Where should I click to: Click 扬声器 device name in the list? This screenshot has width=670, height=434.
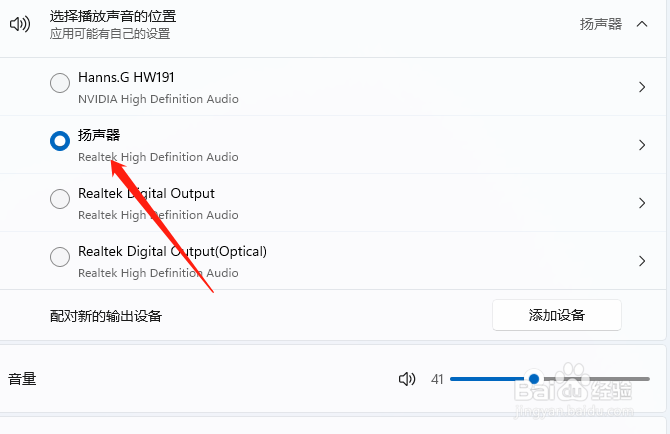99,135
